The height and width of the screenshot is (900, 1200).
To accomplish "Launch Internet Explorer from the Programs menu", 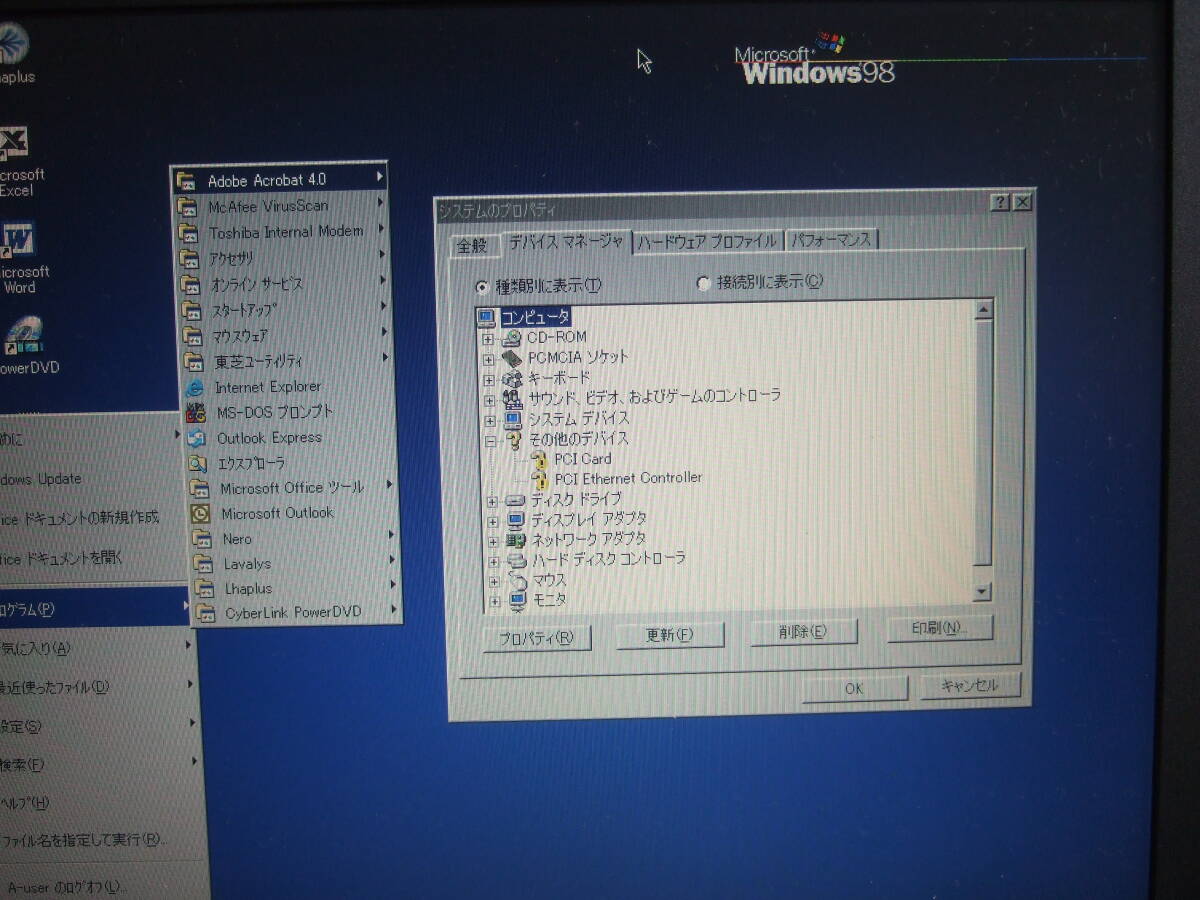I will coord(267,387).
